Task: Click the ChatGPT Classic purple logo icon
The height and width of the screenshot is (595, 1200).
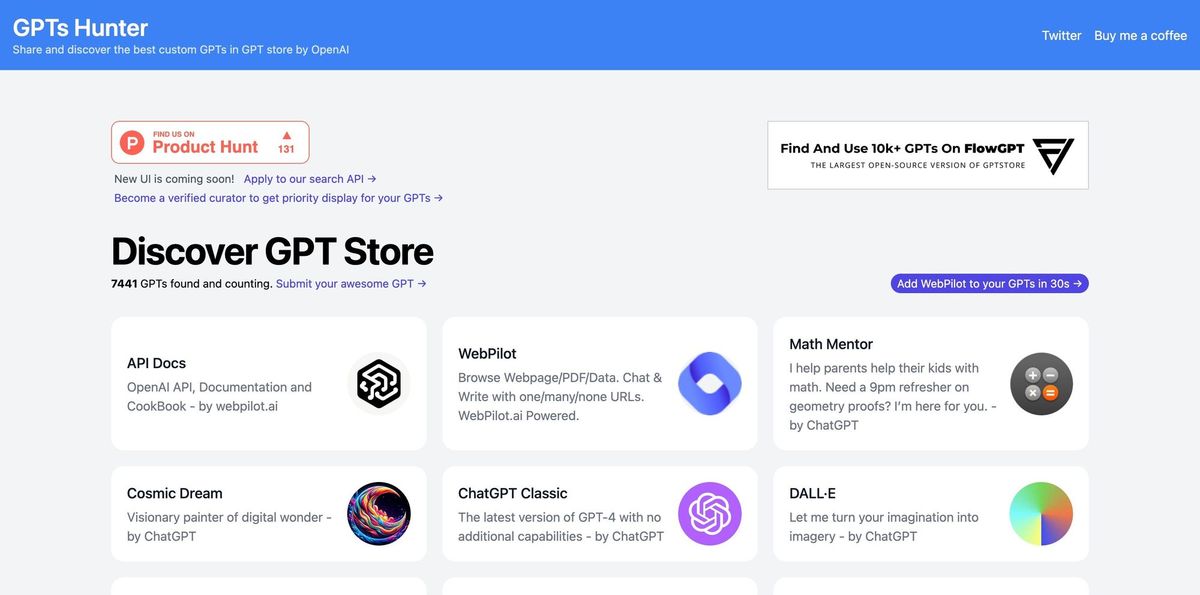Action: [x=710, y=514]
